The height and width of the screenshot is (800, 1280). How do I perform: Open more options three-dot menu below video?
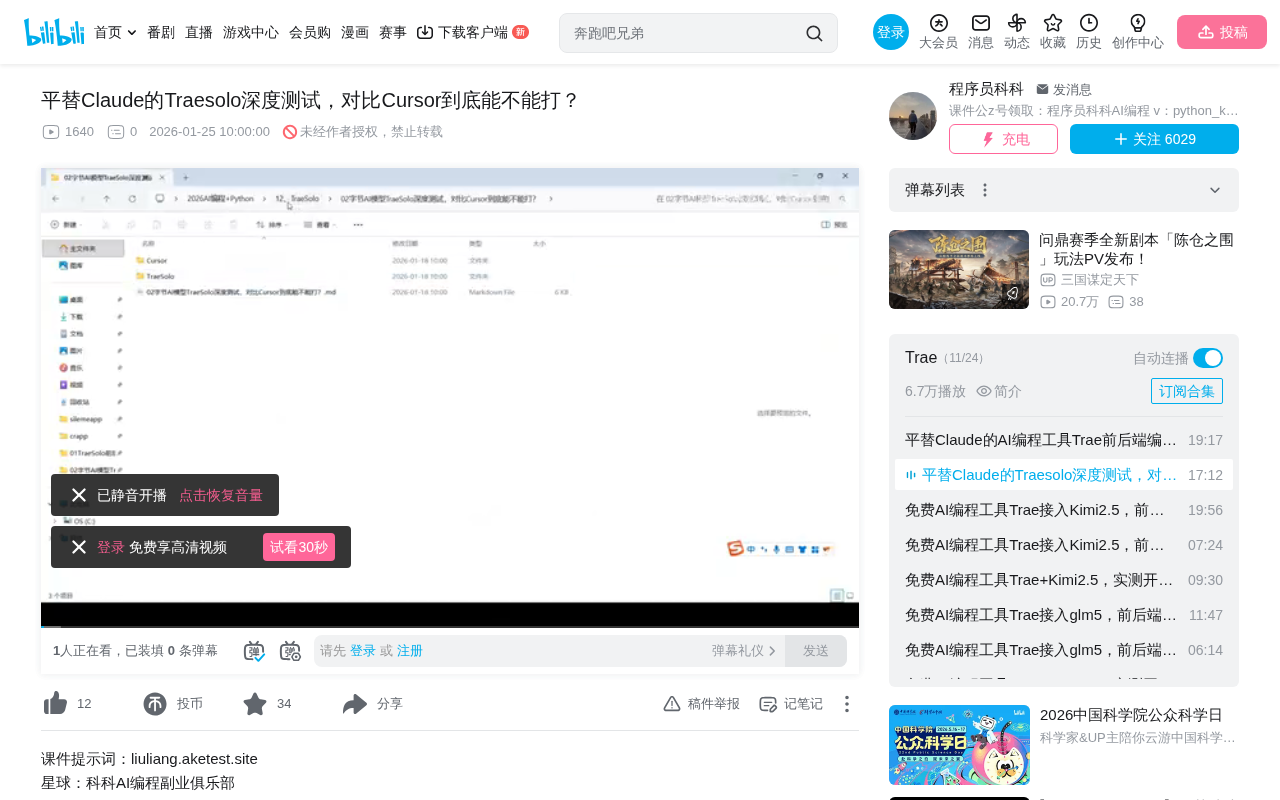[846, 704]
